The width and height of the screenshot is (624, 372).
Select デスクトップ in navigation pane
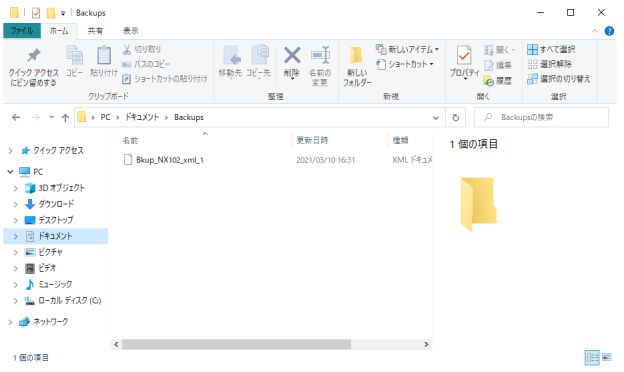[56, 220]
